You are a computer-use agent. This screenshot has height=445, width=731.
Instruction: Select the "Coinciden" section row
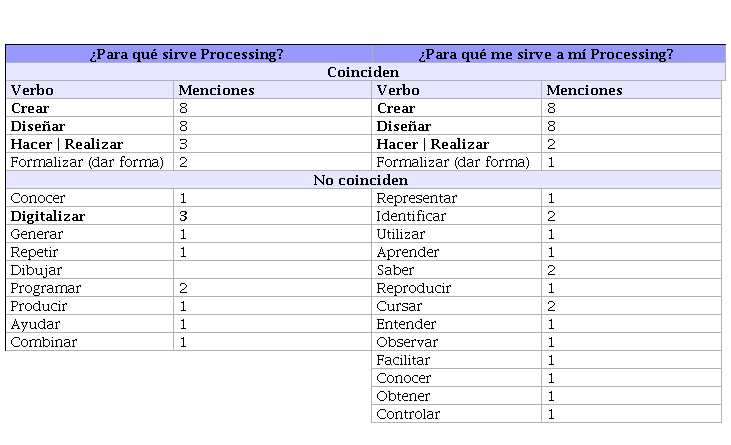coord(363,72)
